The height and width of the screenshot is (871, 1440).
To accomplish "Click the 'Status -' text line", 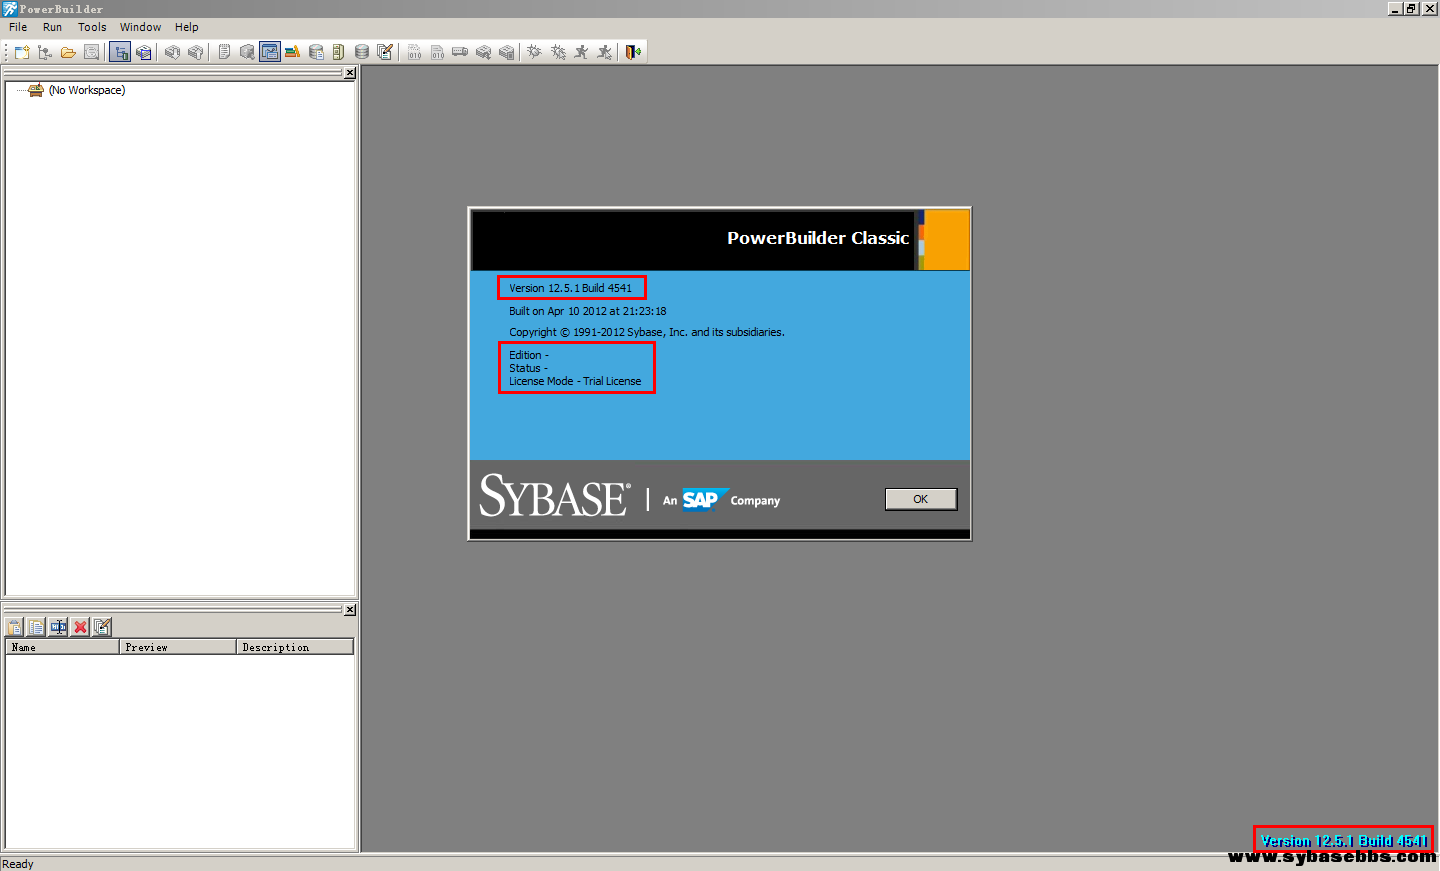I will point(528,368).
